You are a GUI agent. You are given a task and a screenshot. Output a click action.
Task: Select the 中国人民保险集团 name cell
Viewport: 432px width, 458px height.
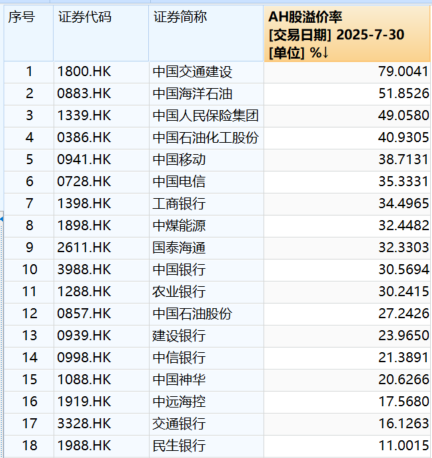206,116
